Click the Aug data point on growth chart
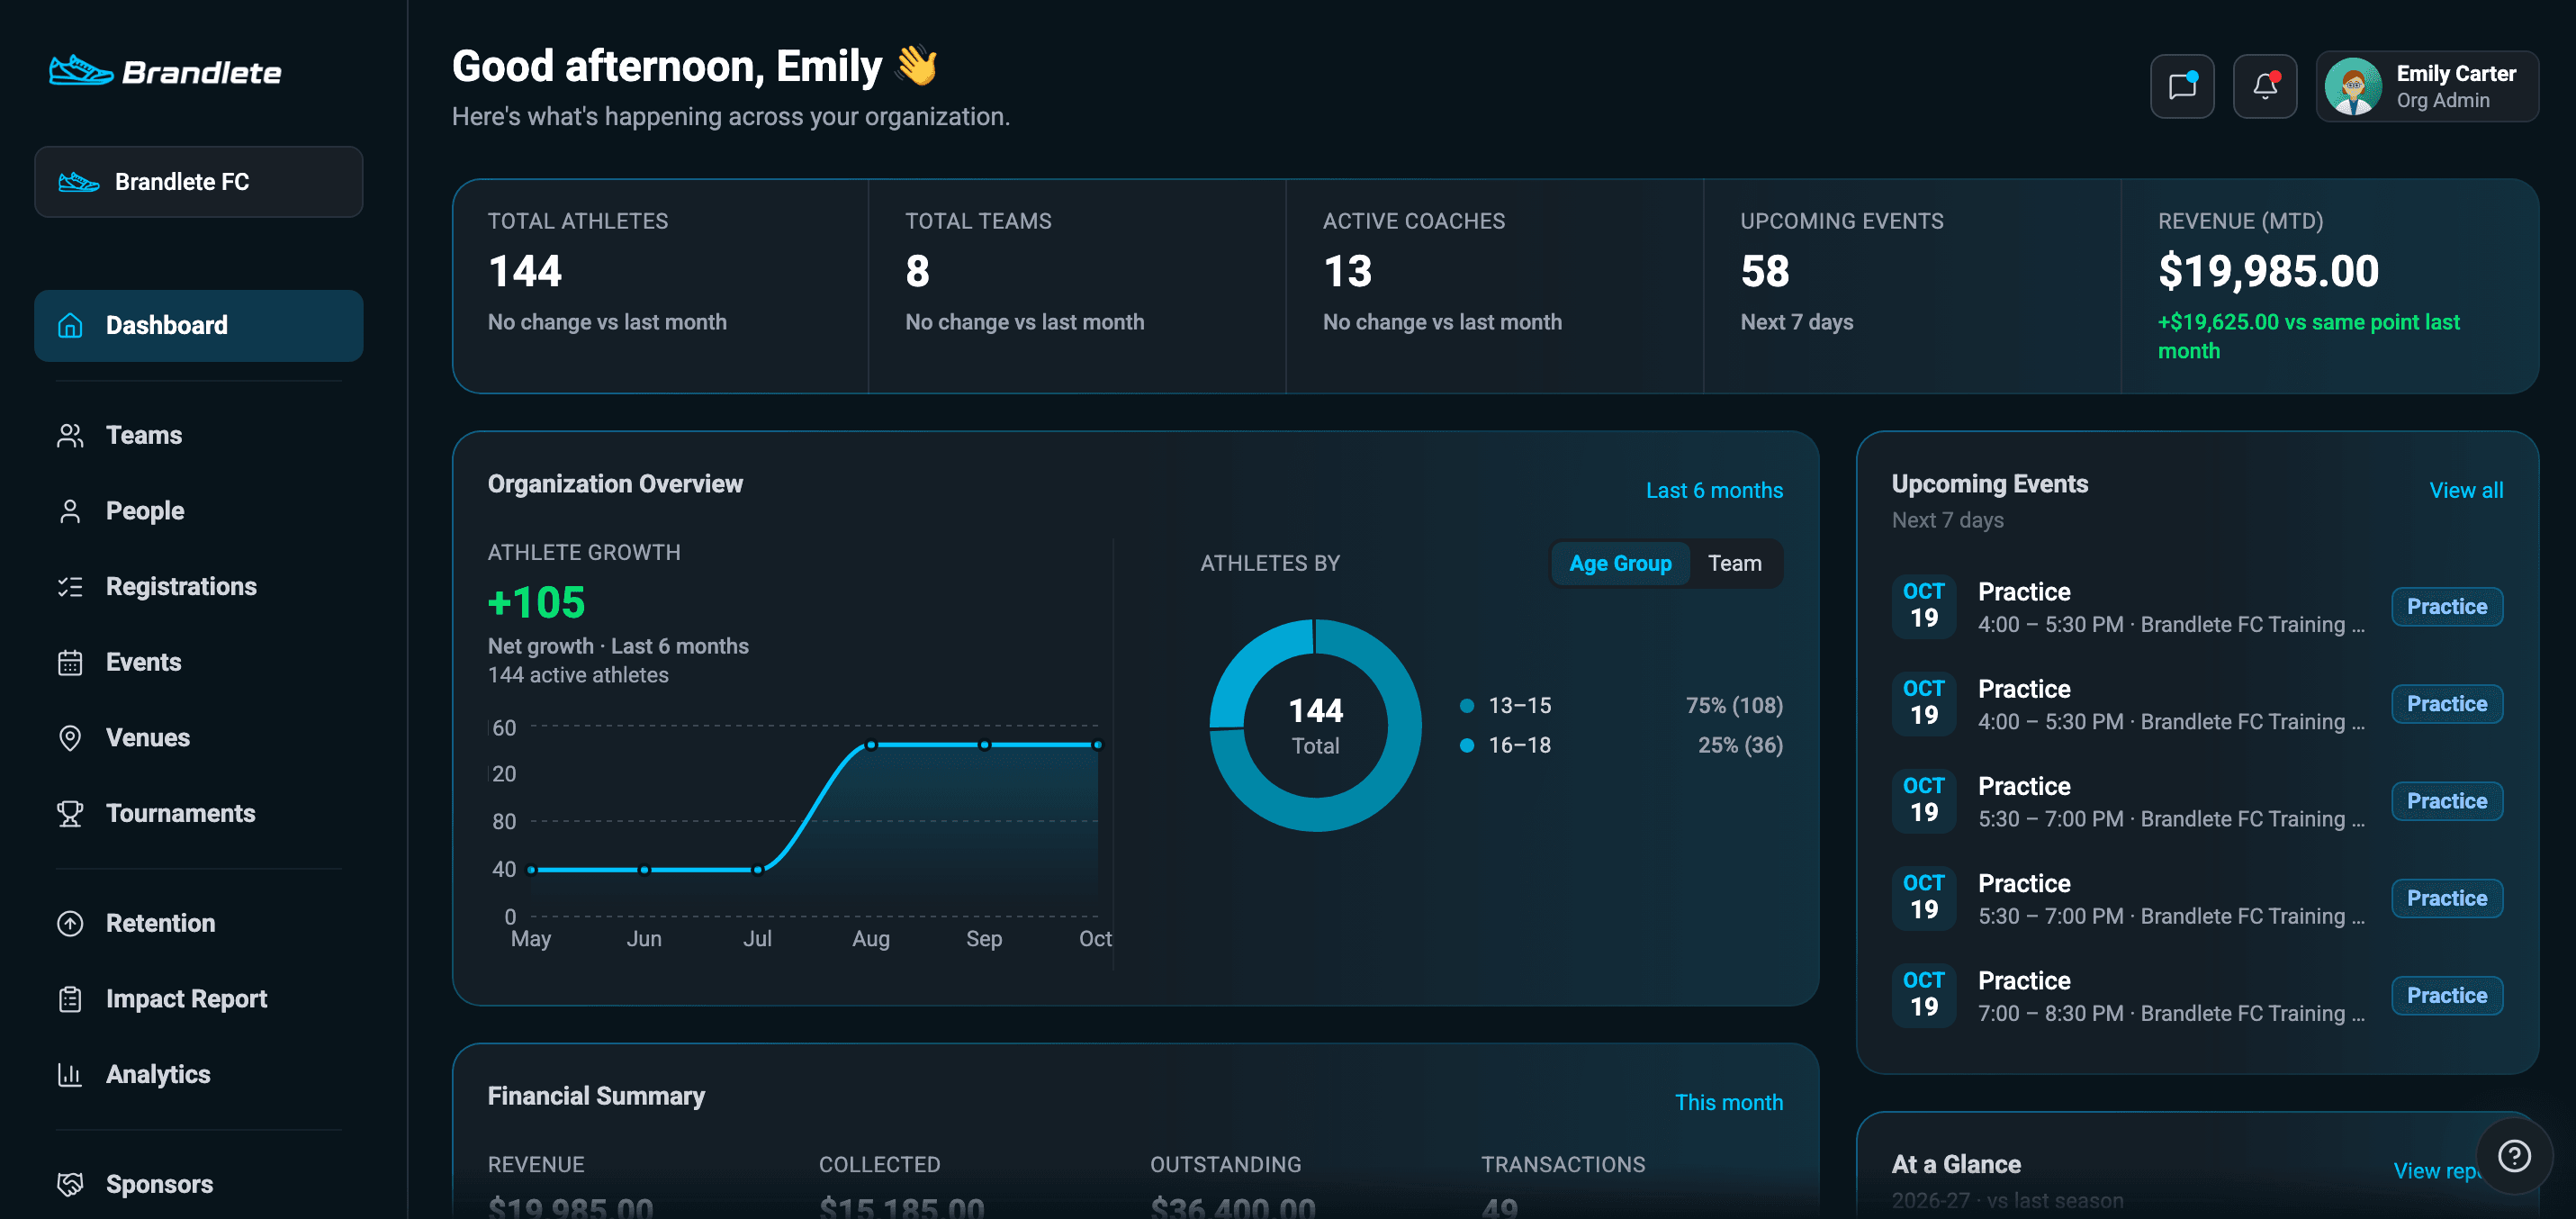The image size is (2576, 1219). pos(871,745)
